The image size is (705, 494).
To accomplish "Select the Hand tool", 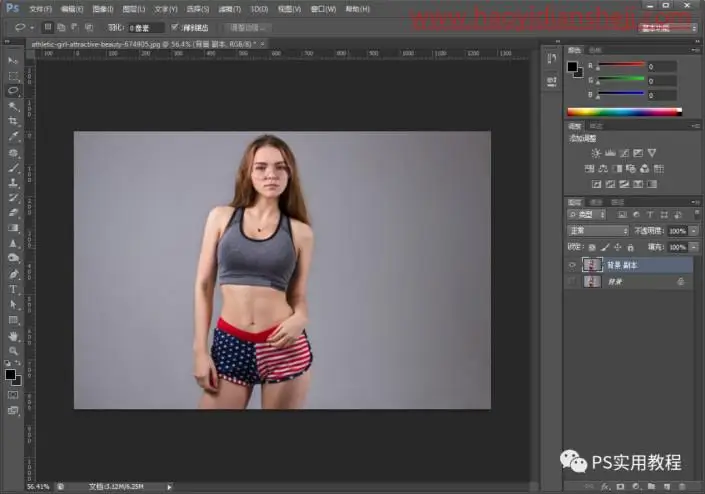I will click(13, 336).
